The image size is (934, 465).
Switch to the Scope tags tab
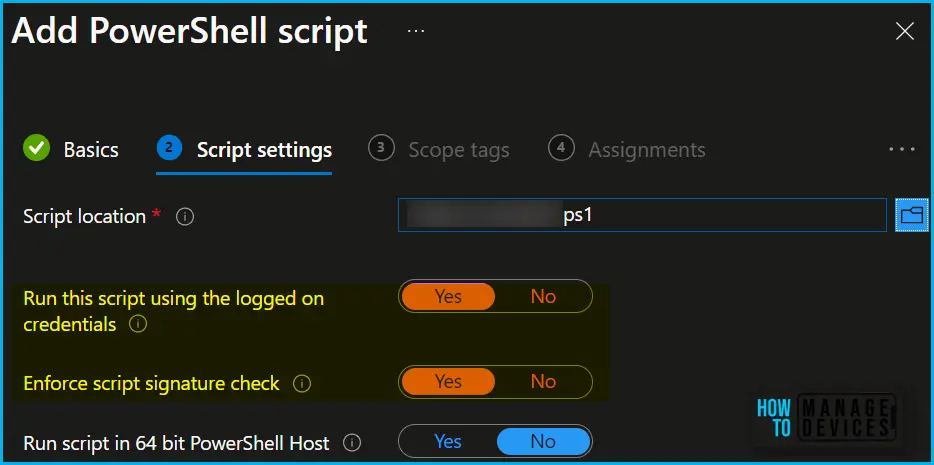459,150
